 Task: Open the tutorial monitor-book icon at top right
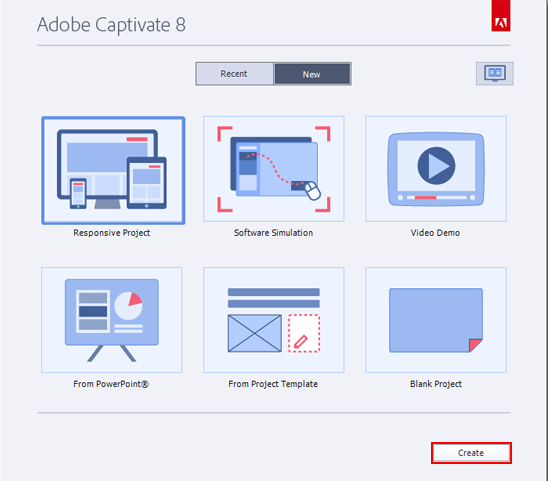click(495, 73)
